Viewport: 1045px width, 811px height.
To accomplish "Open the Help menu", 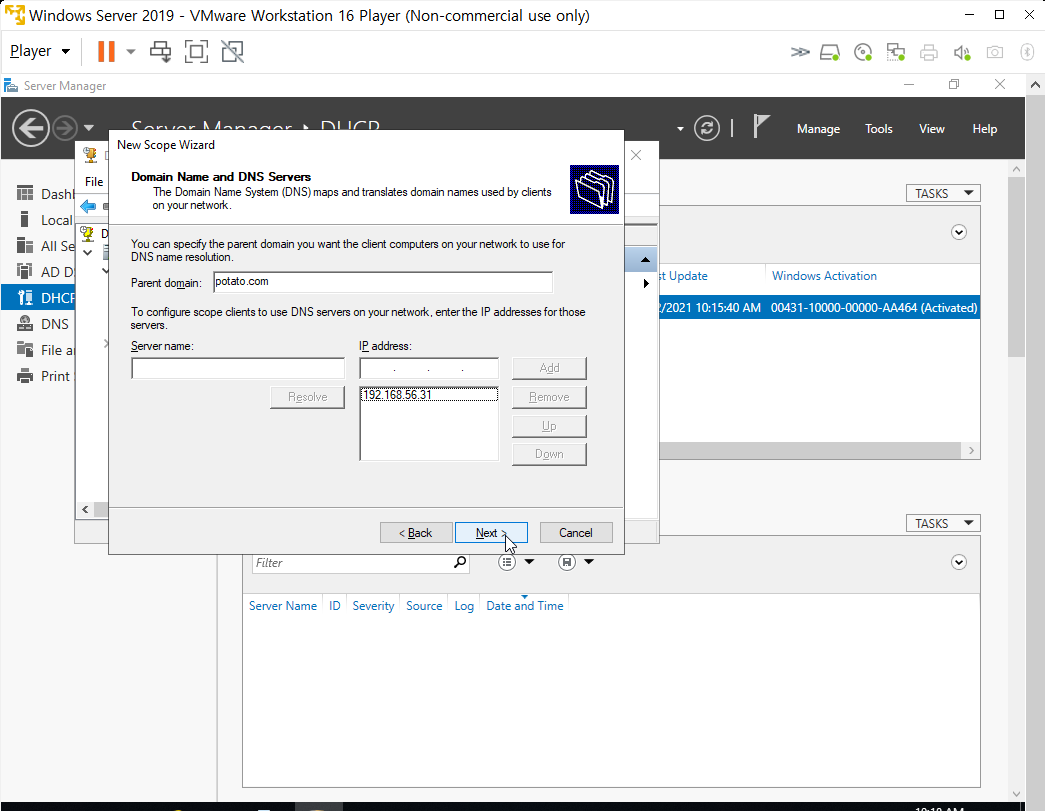I will [x=984, y=129].
